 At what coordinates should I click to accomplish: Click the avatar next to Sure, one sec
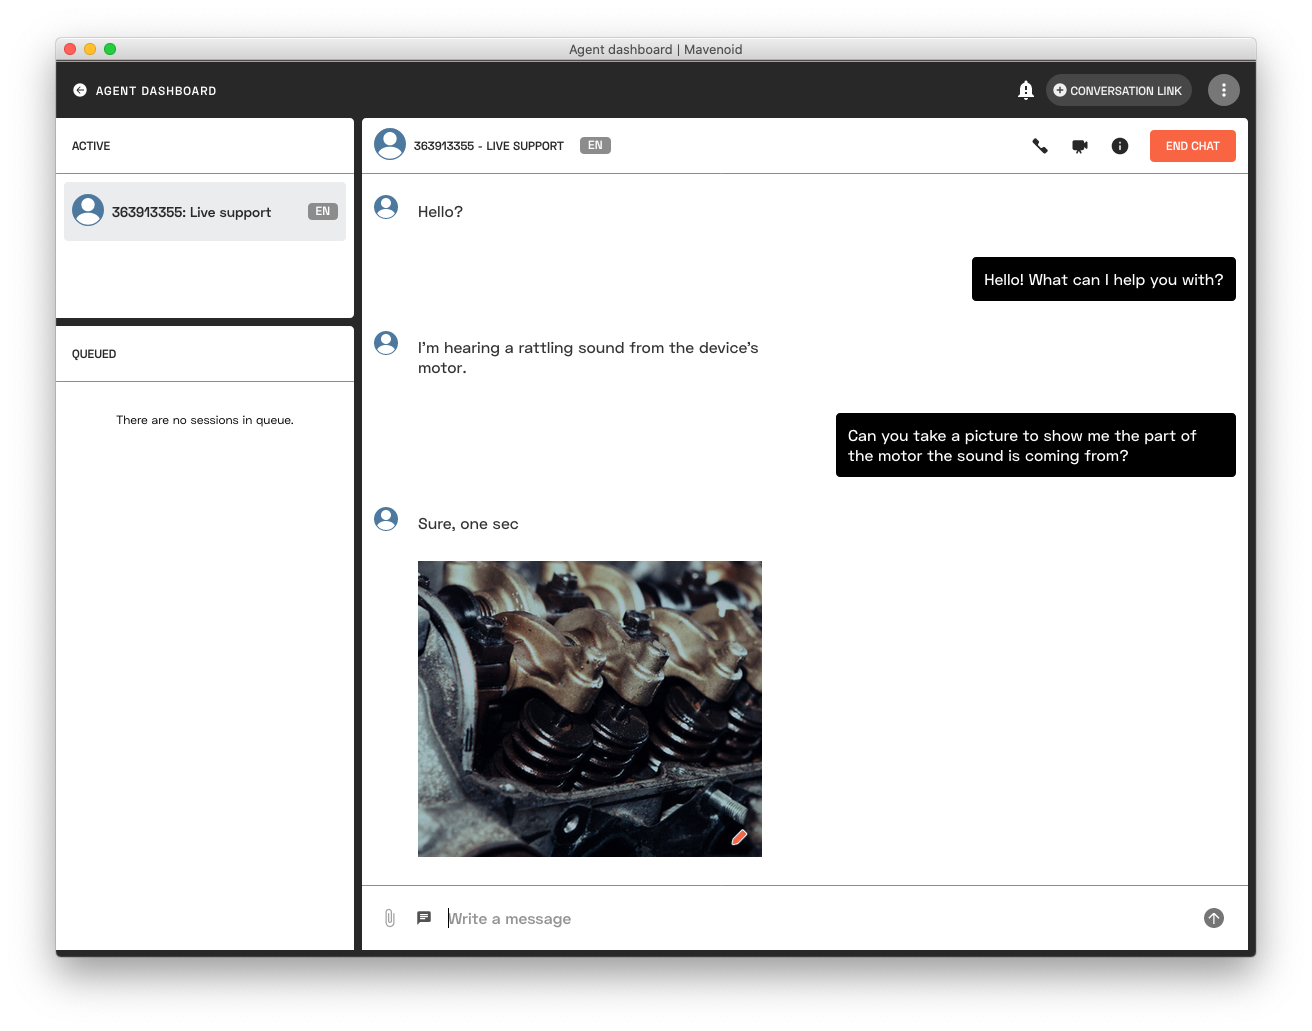[386, 519]
